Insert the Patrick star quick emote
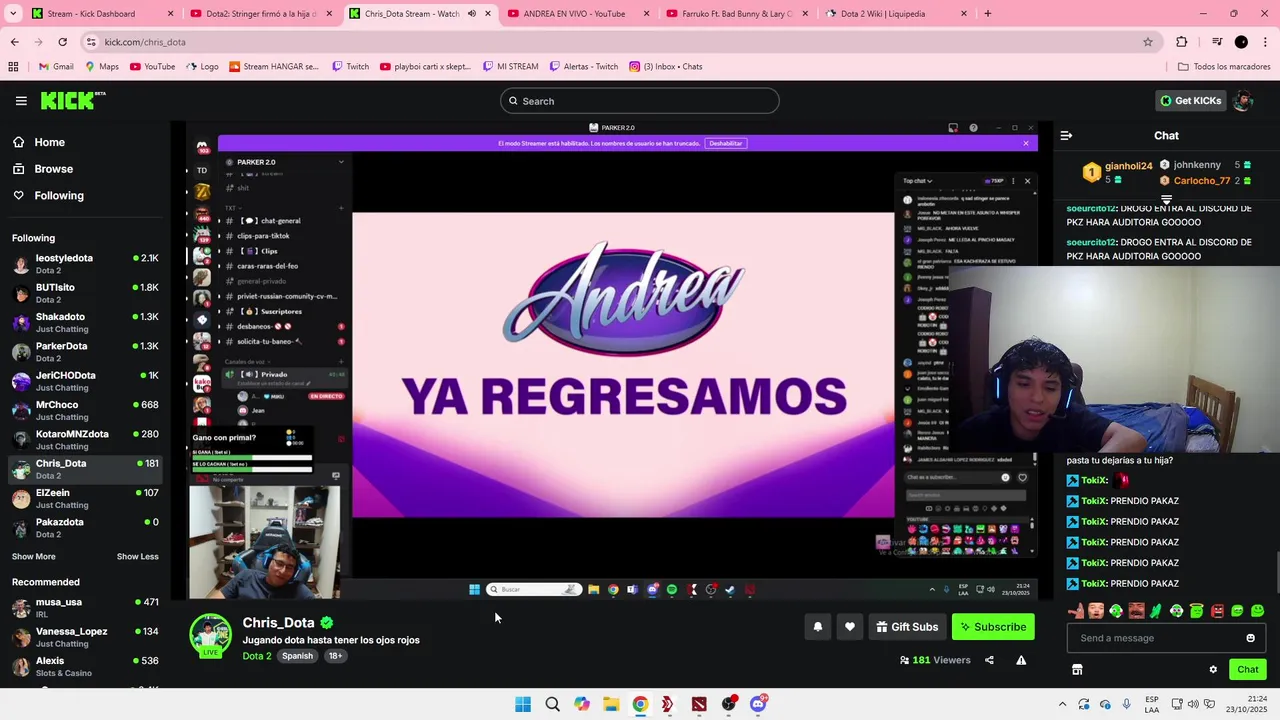 point(1076,611)
